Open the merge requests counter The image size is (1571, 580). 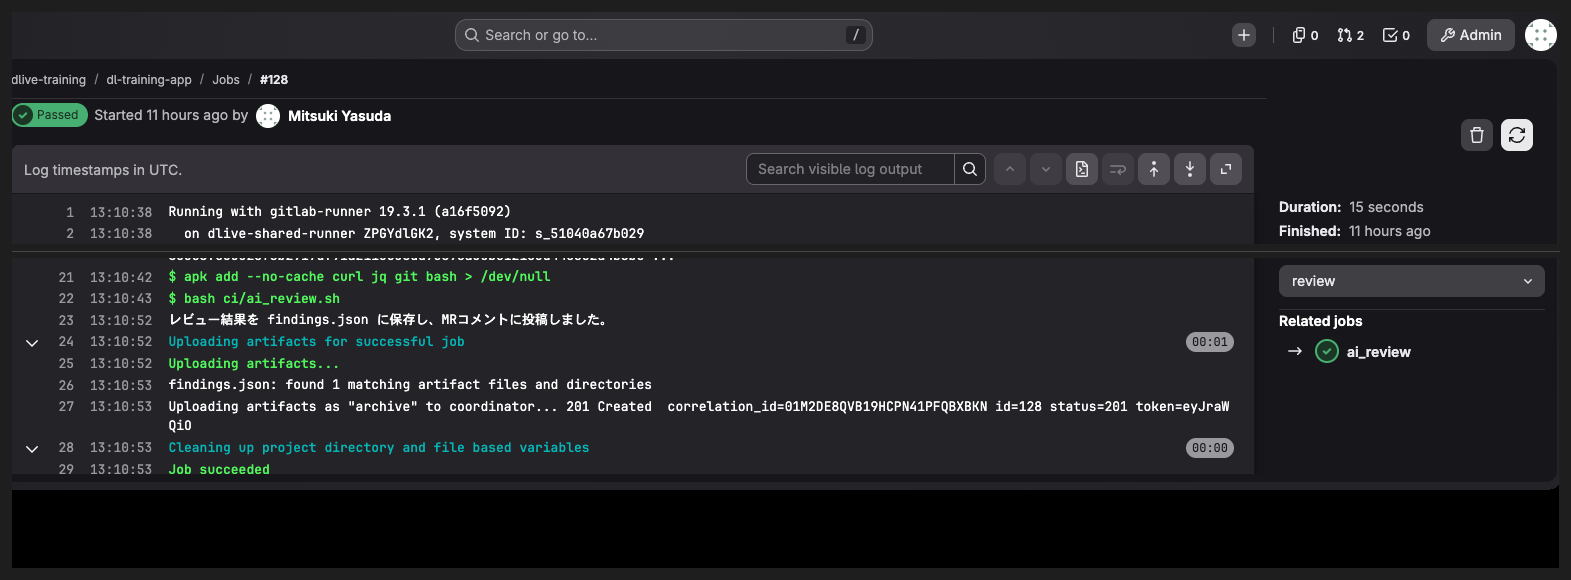[1350, 35]
